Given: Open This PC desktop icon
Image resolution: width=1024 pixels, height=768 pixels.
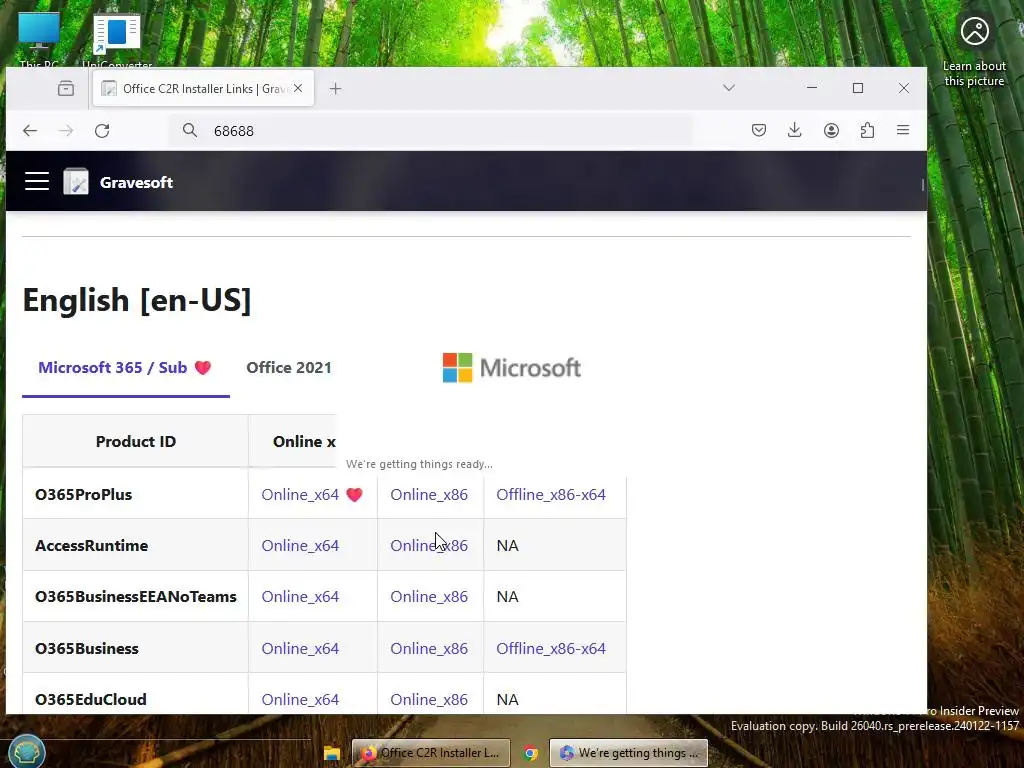Looking at the screenshot, I should coord(39,39).
